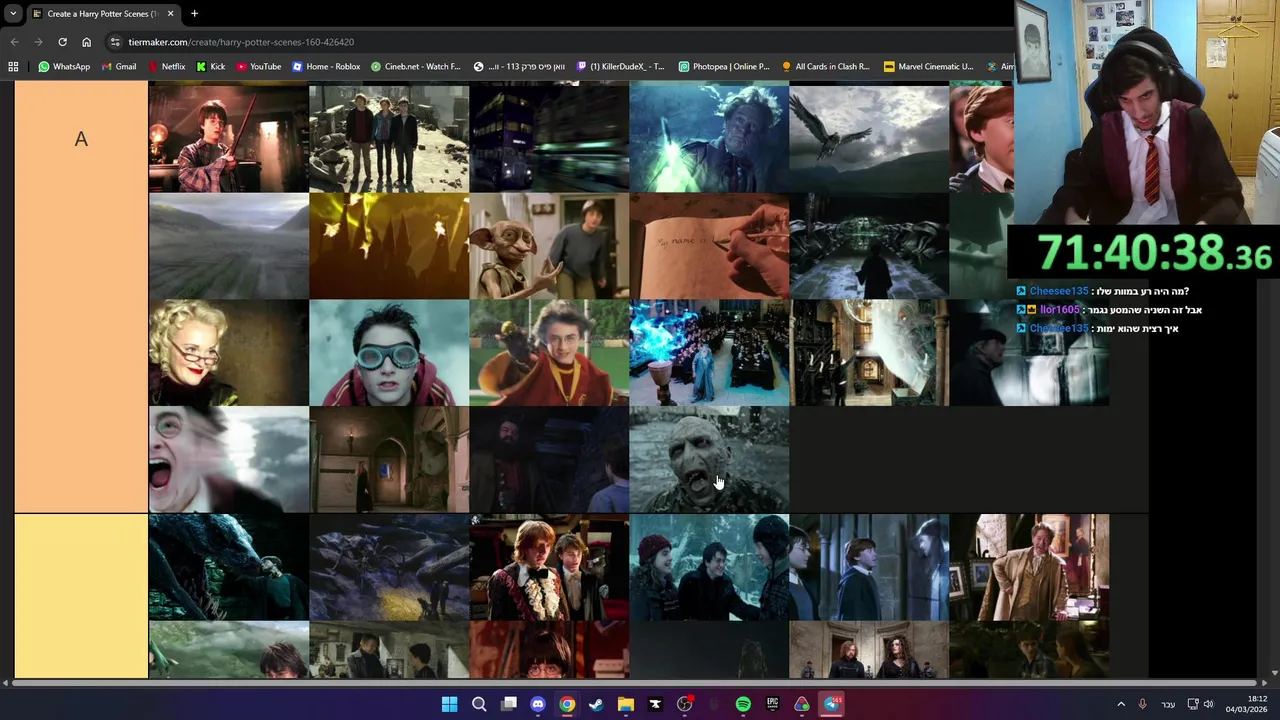The image size is (1280, 720).
Task: Open Discord from the taskbar
Action: 538,704
